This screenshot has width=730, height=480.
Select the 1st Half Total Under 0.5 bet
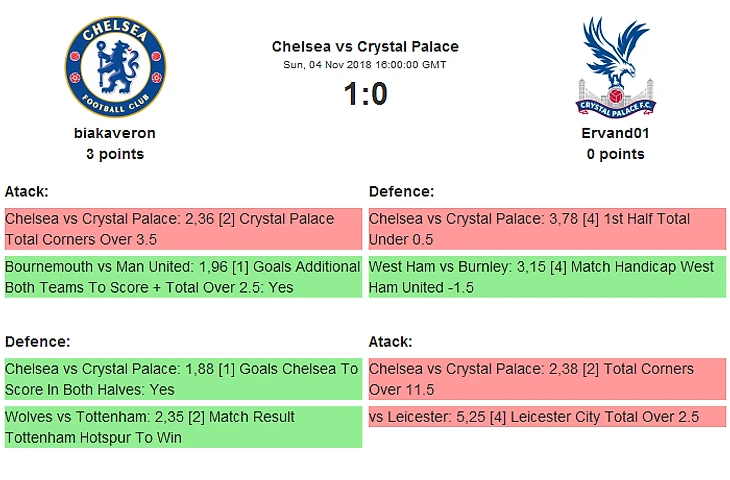[547, 229]
